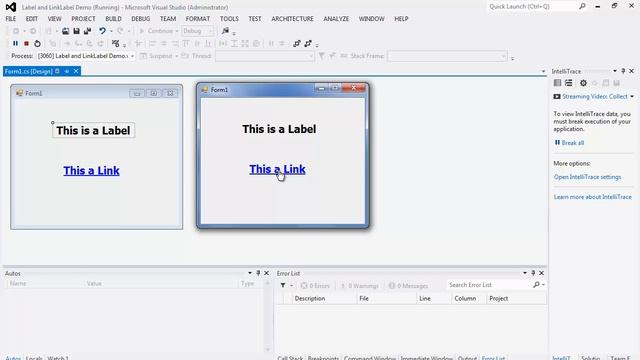Open the ARCHITECTURE menu
The height and width of the screenshot is (360, 640).
[292, 19]
